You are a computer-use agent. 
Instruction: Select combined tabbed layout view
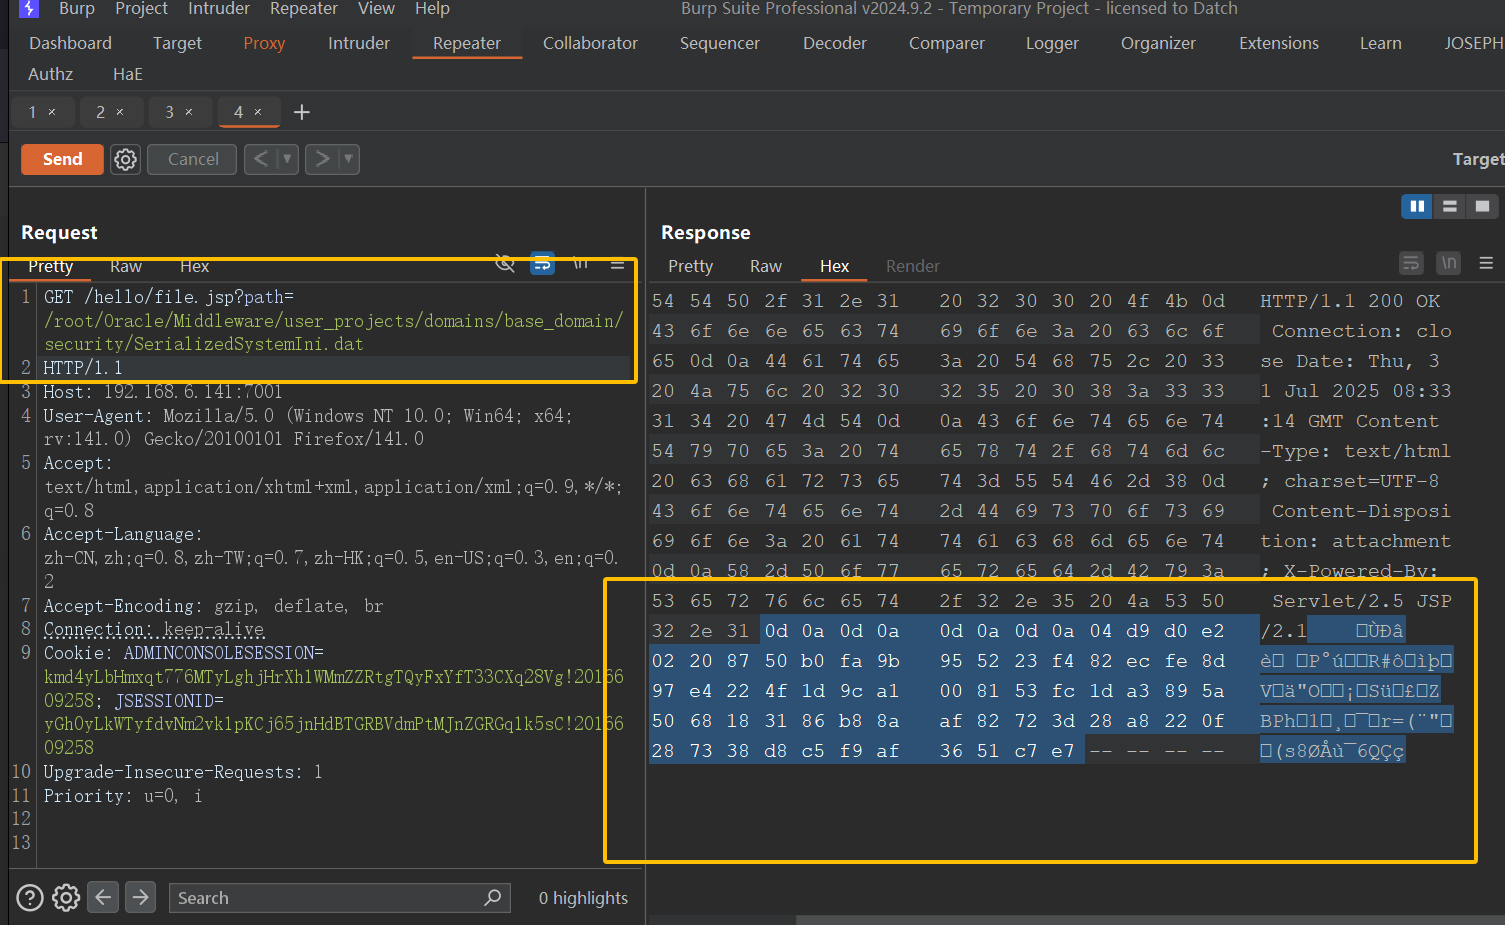(1482, 206)
